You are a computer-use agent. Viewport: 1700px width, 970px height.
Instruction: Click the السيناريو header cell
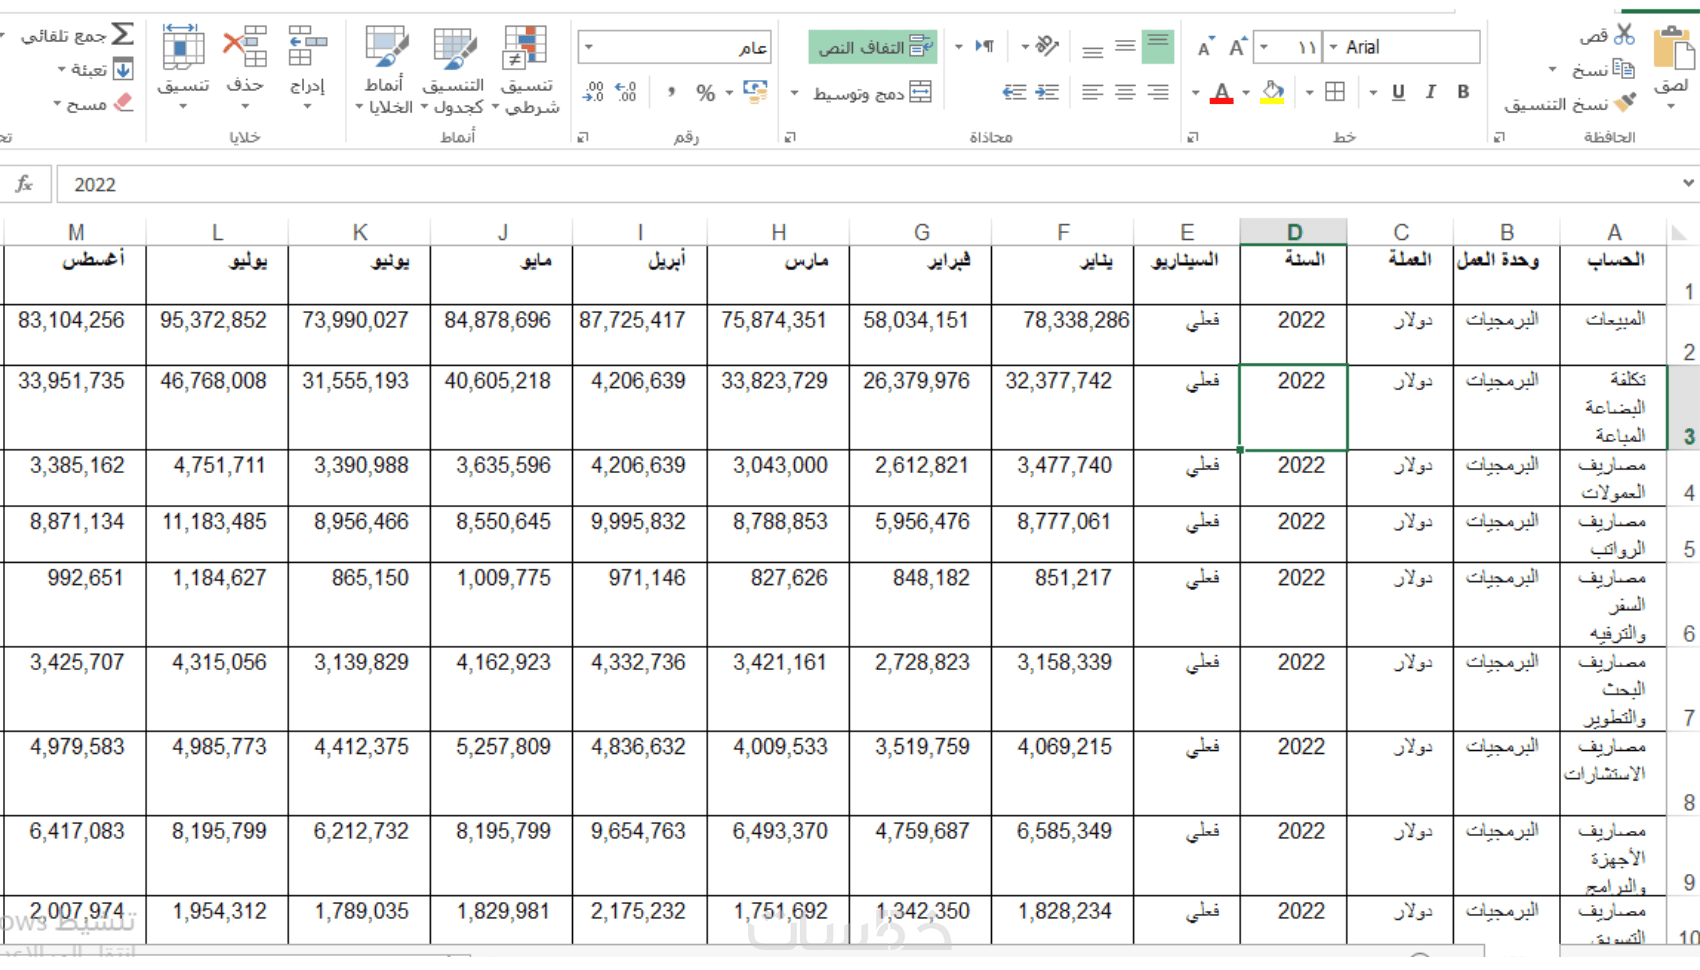[1186, 275]
